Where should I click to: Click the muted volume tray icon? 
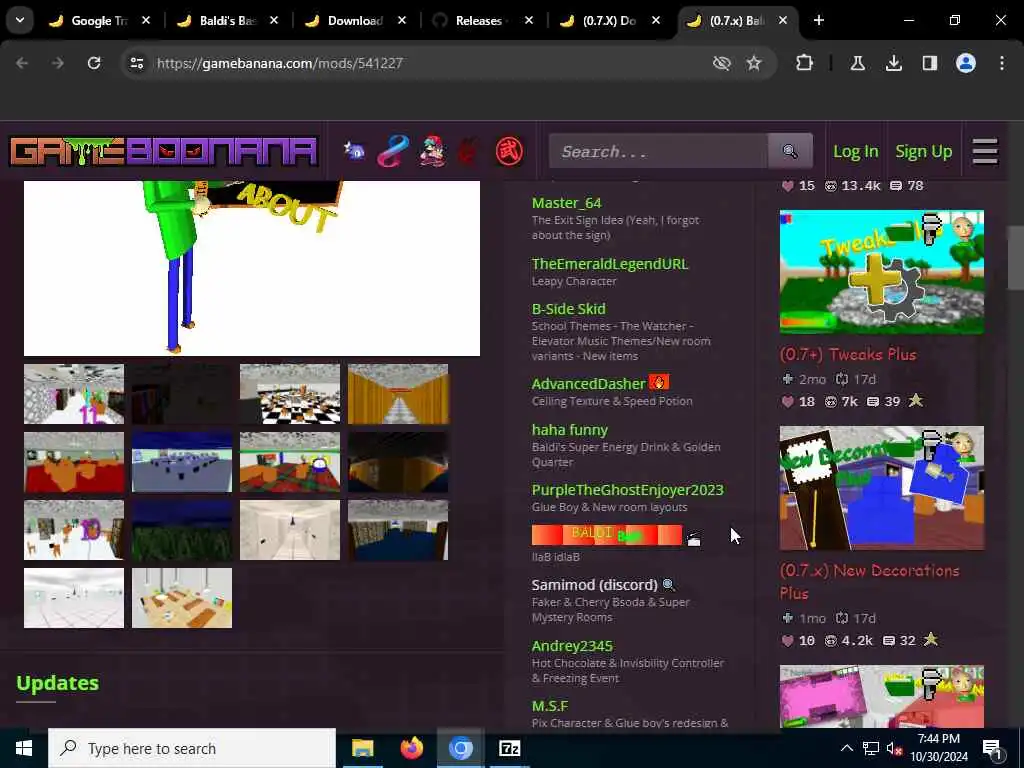point(893,748)
